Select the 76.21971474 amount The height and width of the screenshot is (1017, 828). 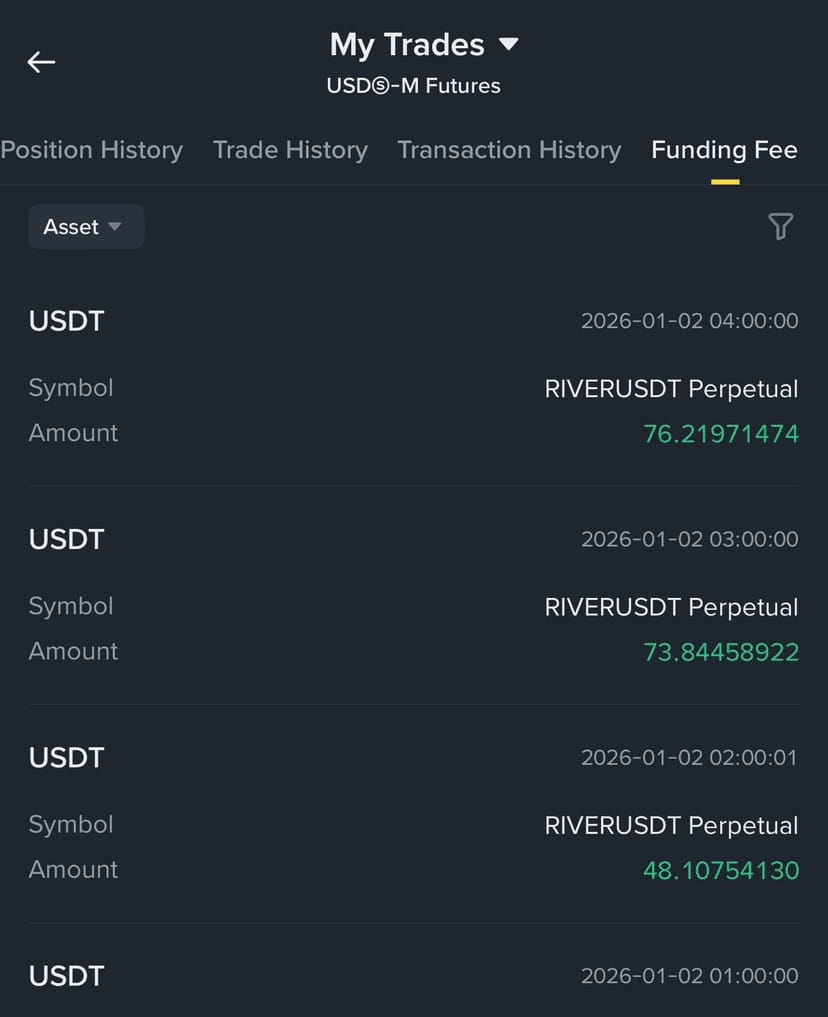coord(720,434)
